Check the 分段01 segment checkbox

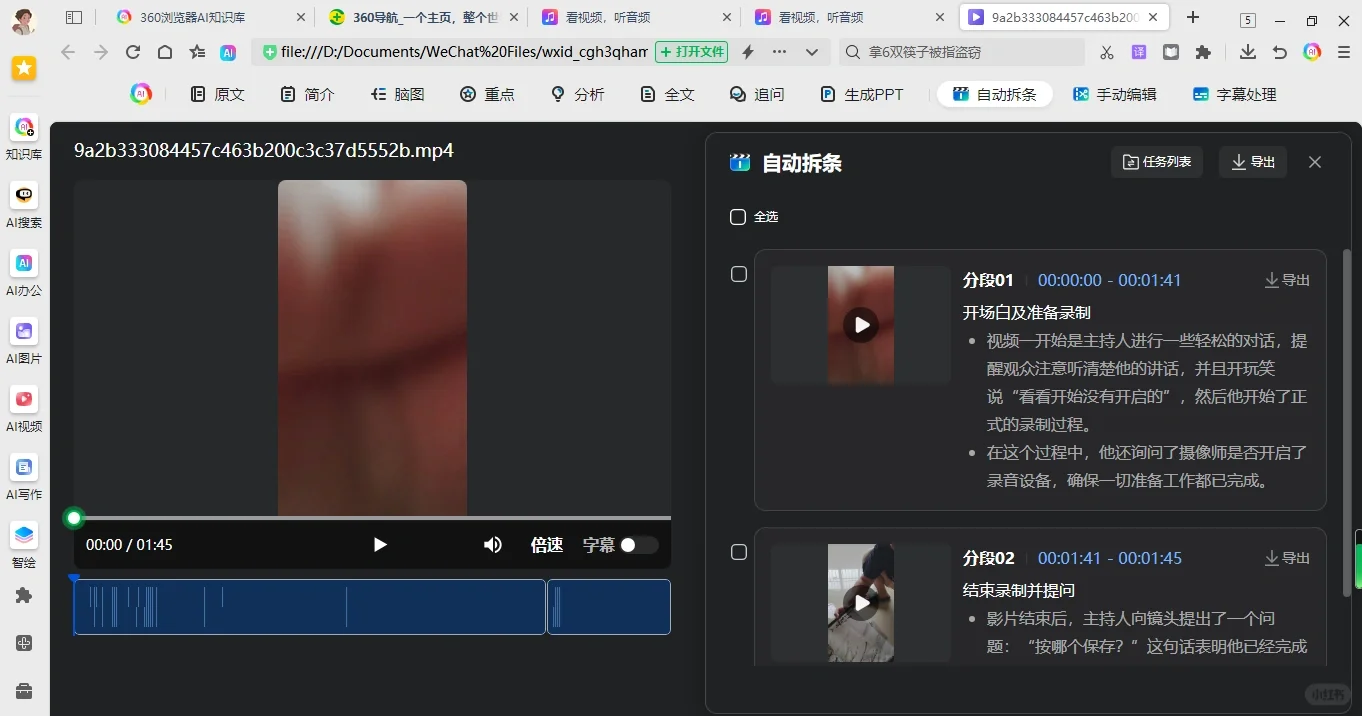(x=739, y=274)
